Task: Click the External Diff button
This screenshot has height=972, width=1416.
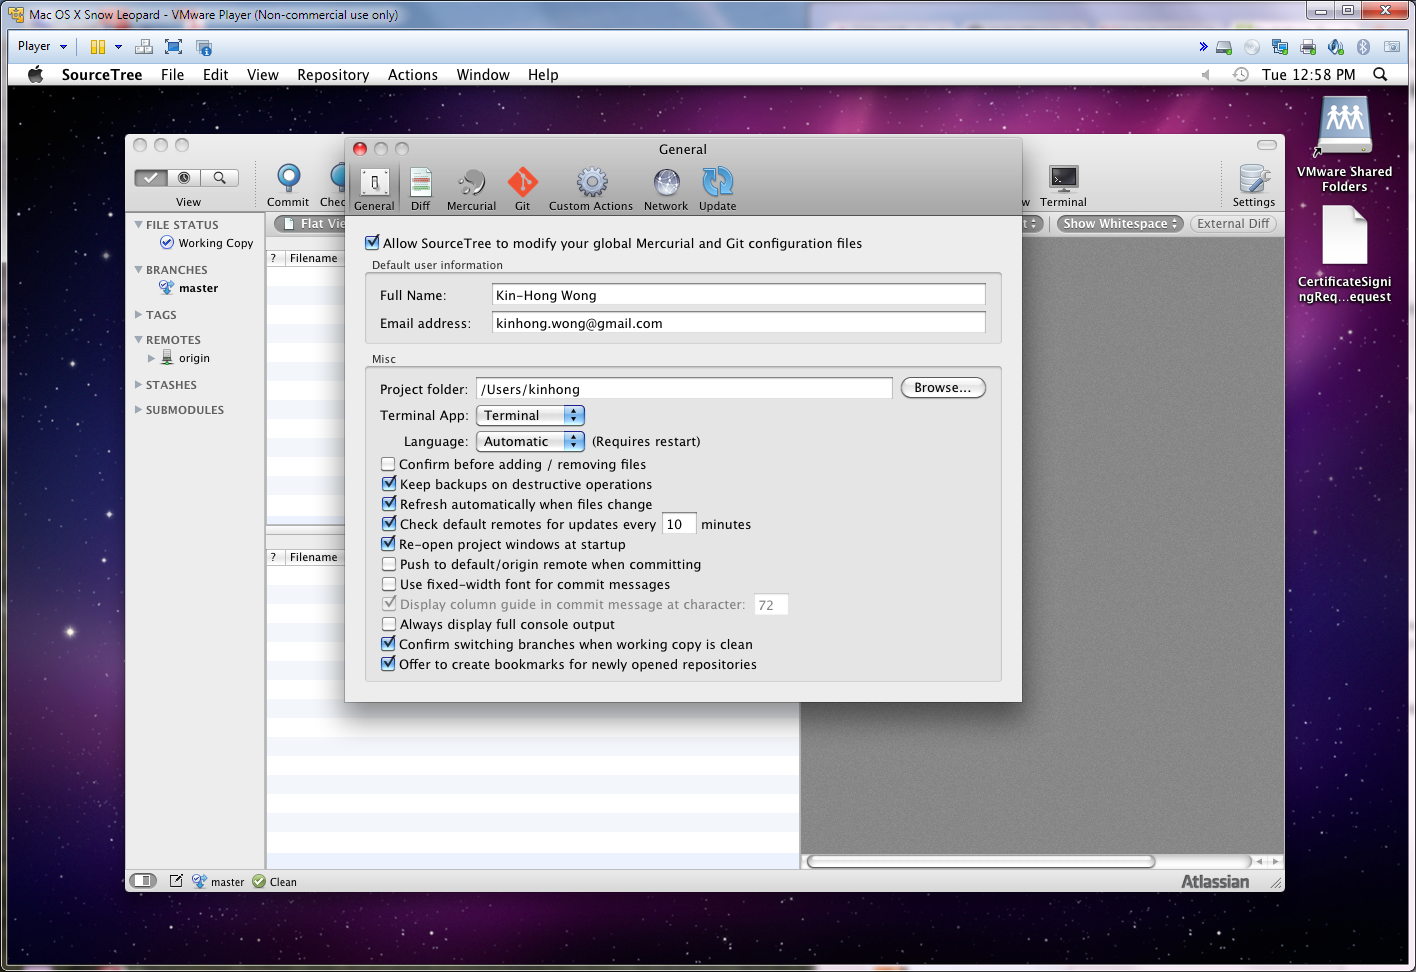Action: 1233,224
